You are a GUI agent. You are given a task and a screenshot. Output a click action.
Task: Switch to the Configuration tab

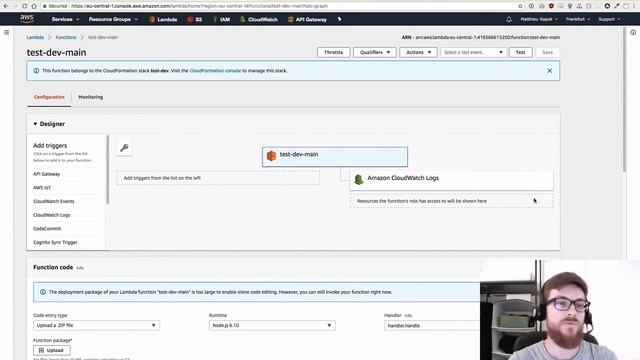pos(49,97)
